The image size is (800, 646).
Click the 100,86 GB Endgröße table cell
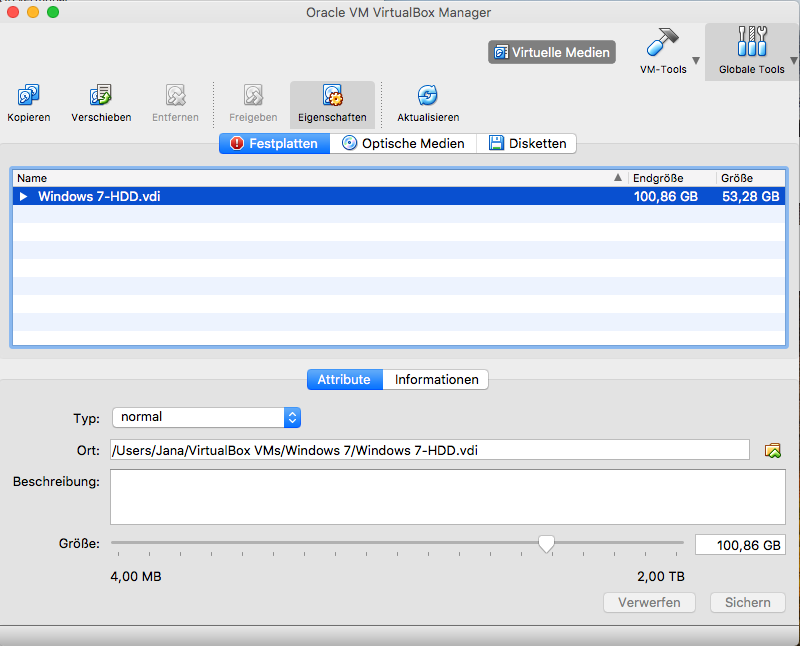(665, 196)
